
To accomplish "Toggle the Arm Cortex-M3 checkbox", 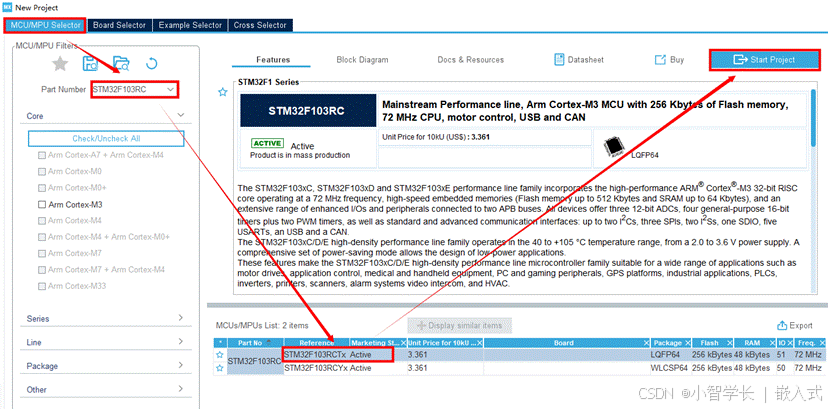I will [x=42, y=204].
